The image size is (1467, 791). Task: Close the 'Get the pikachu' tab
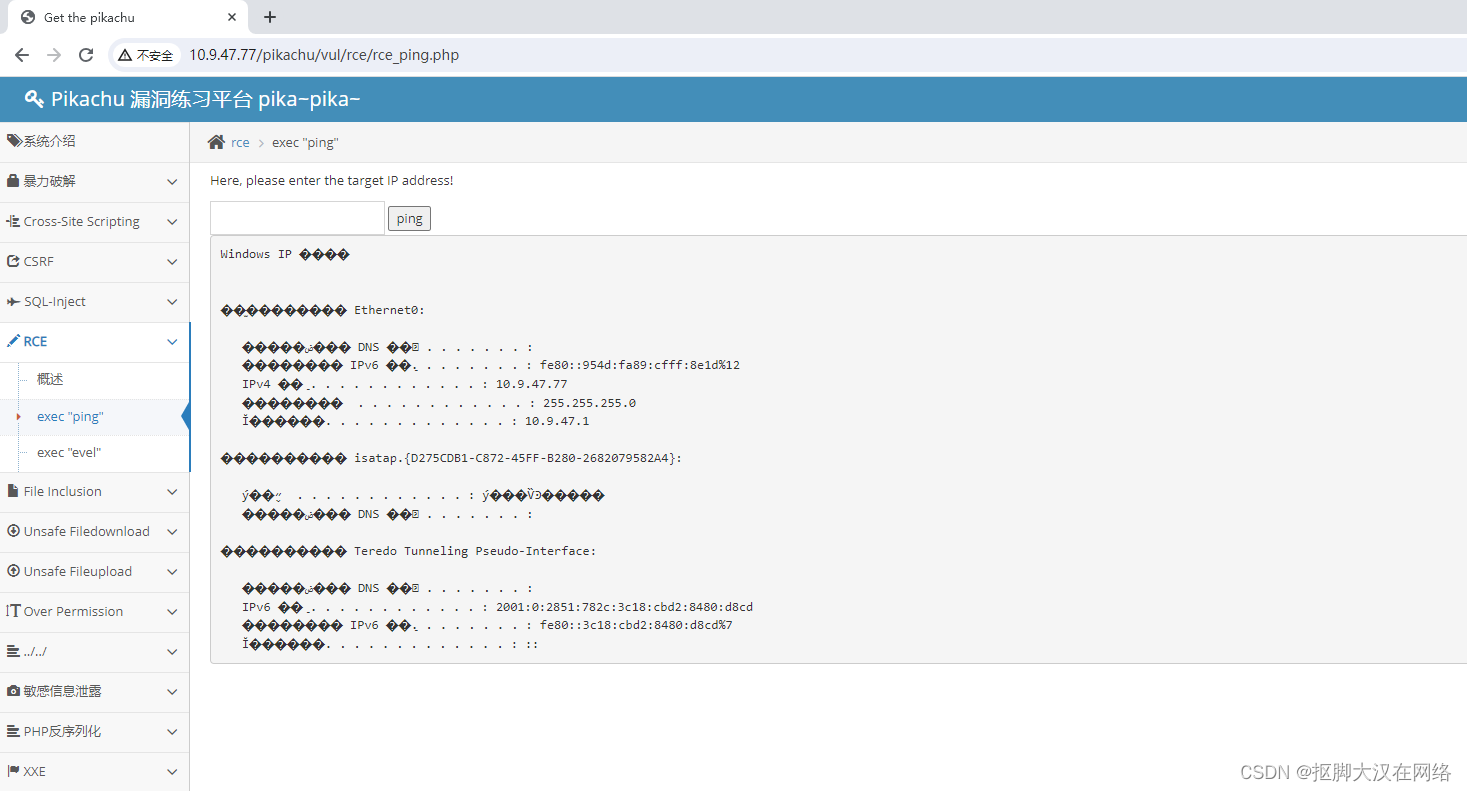click(x=232, y=17)
